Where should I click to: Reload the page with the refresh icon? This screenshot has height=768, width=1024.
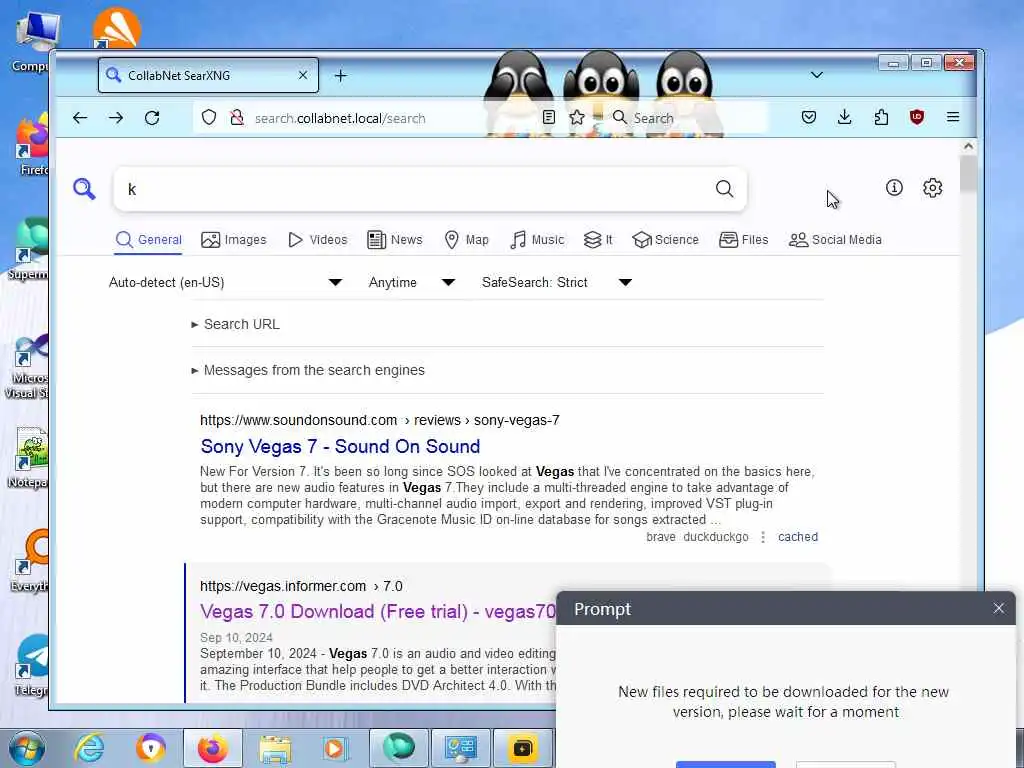tap(152, 118)
